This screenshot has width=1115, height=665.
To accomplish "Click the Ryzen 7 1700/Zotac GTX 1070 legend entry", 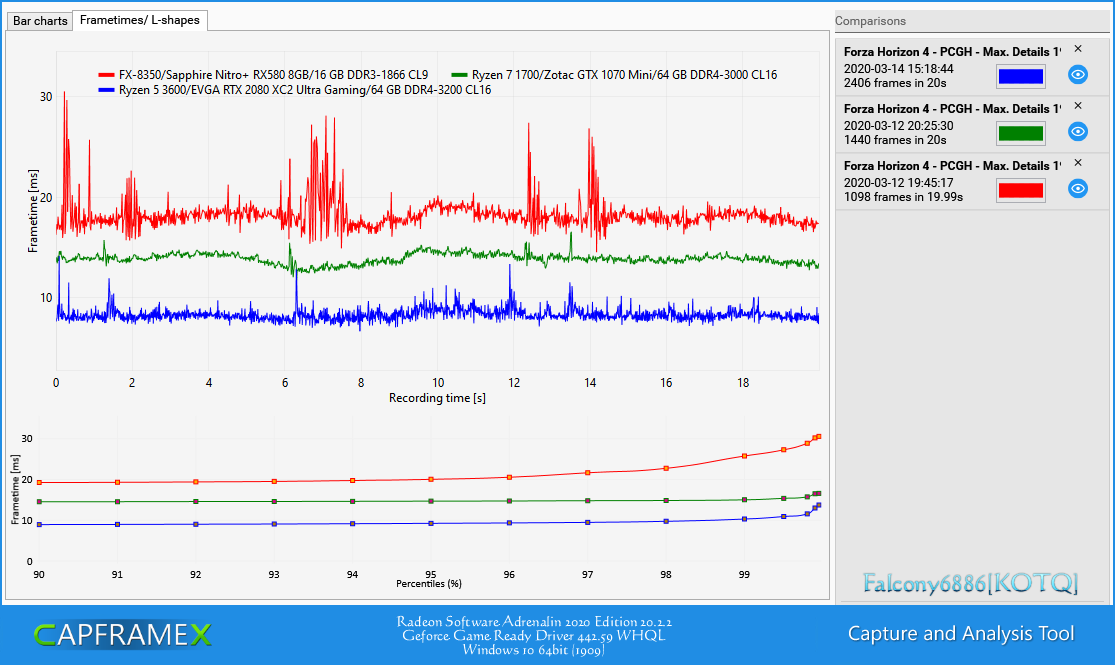I will coord(614,75).
